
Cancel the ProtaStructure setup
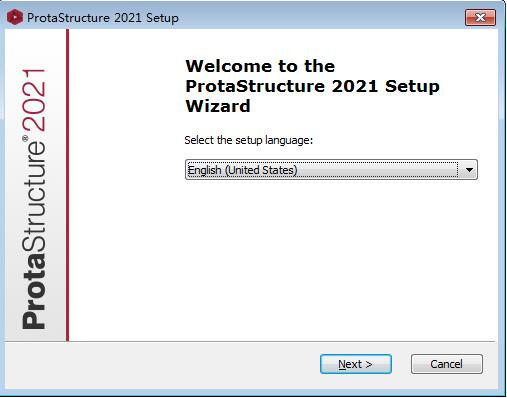coord(446,364)
